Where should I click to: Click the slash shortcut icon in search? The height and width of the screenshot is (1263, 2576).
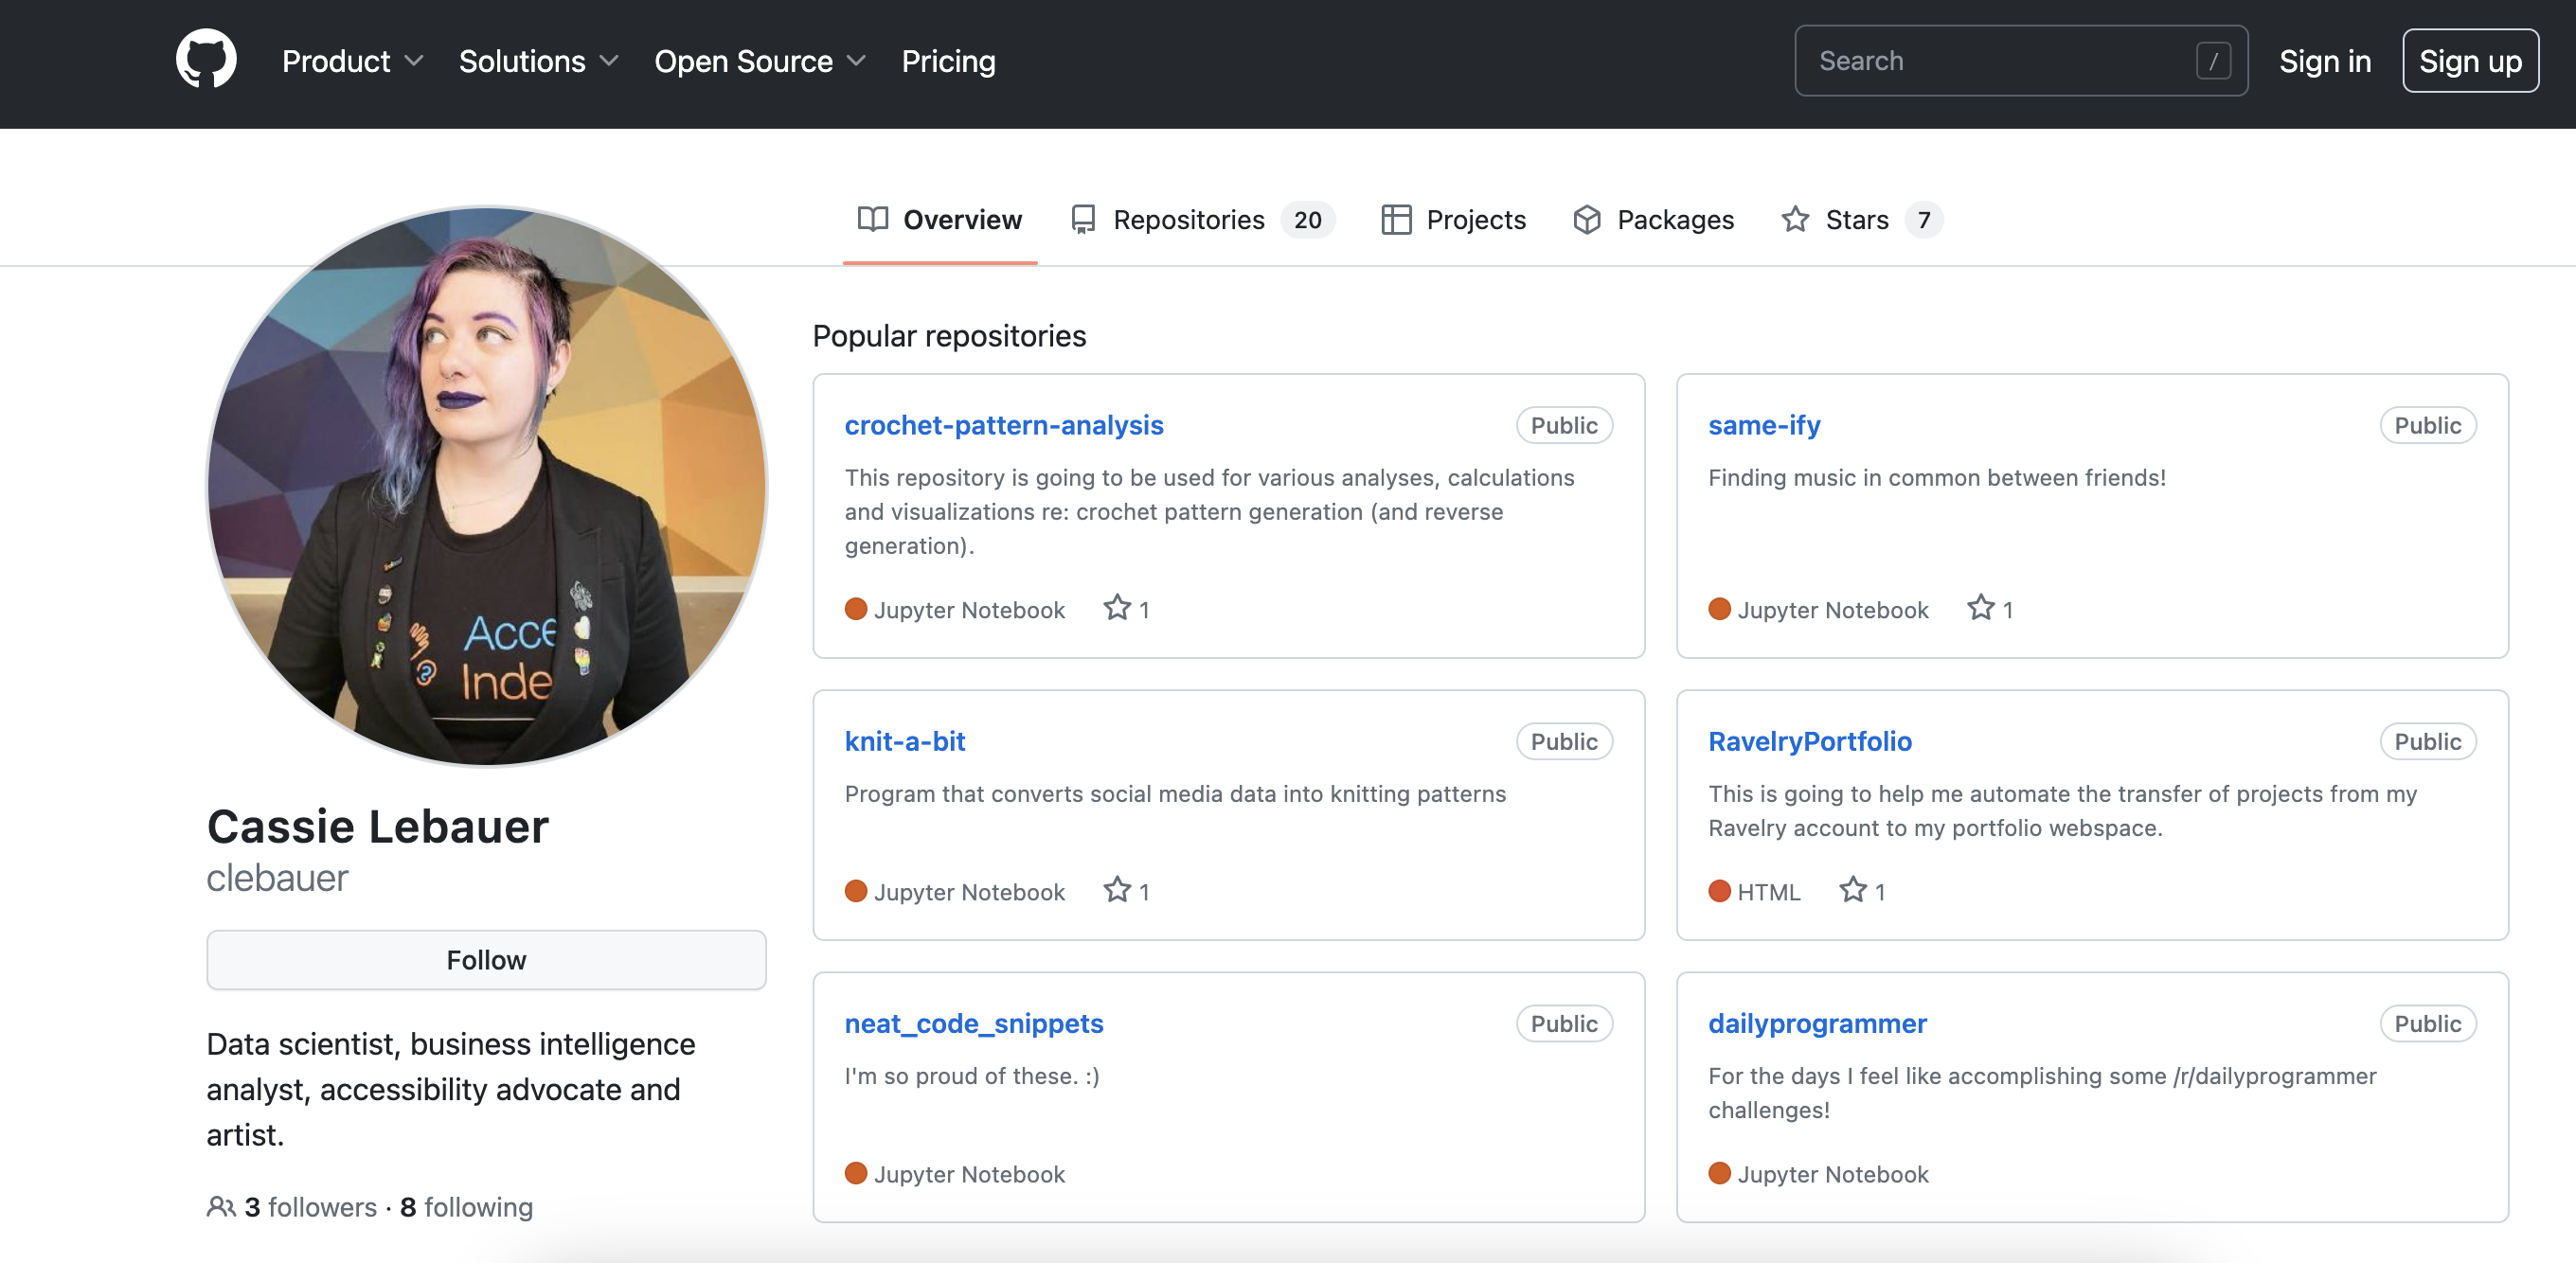pos(2213,61)
